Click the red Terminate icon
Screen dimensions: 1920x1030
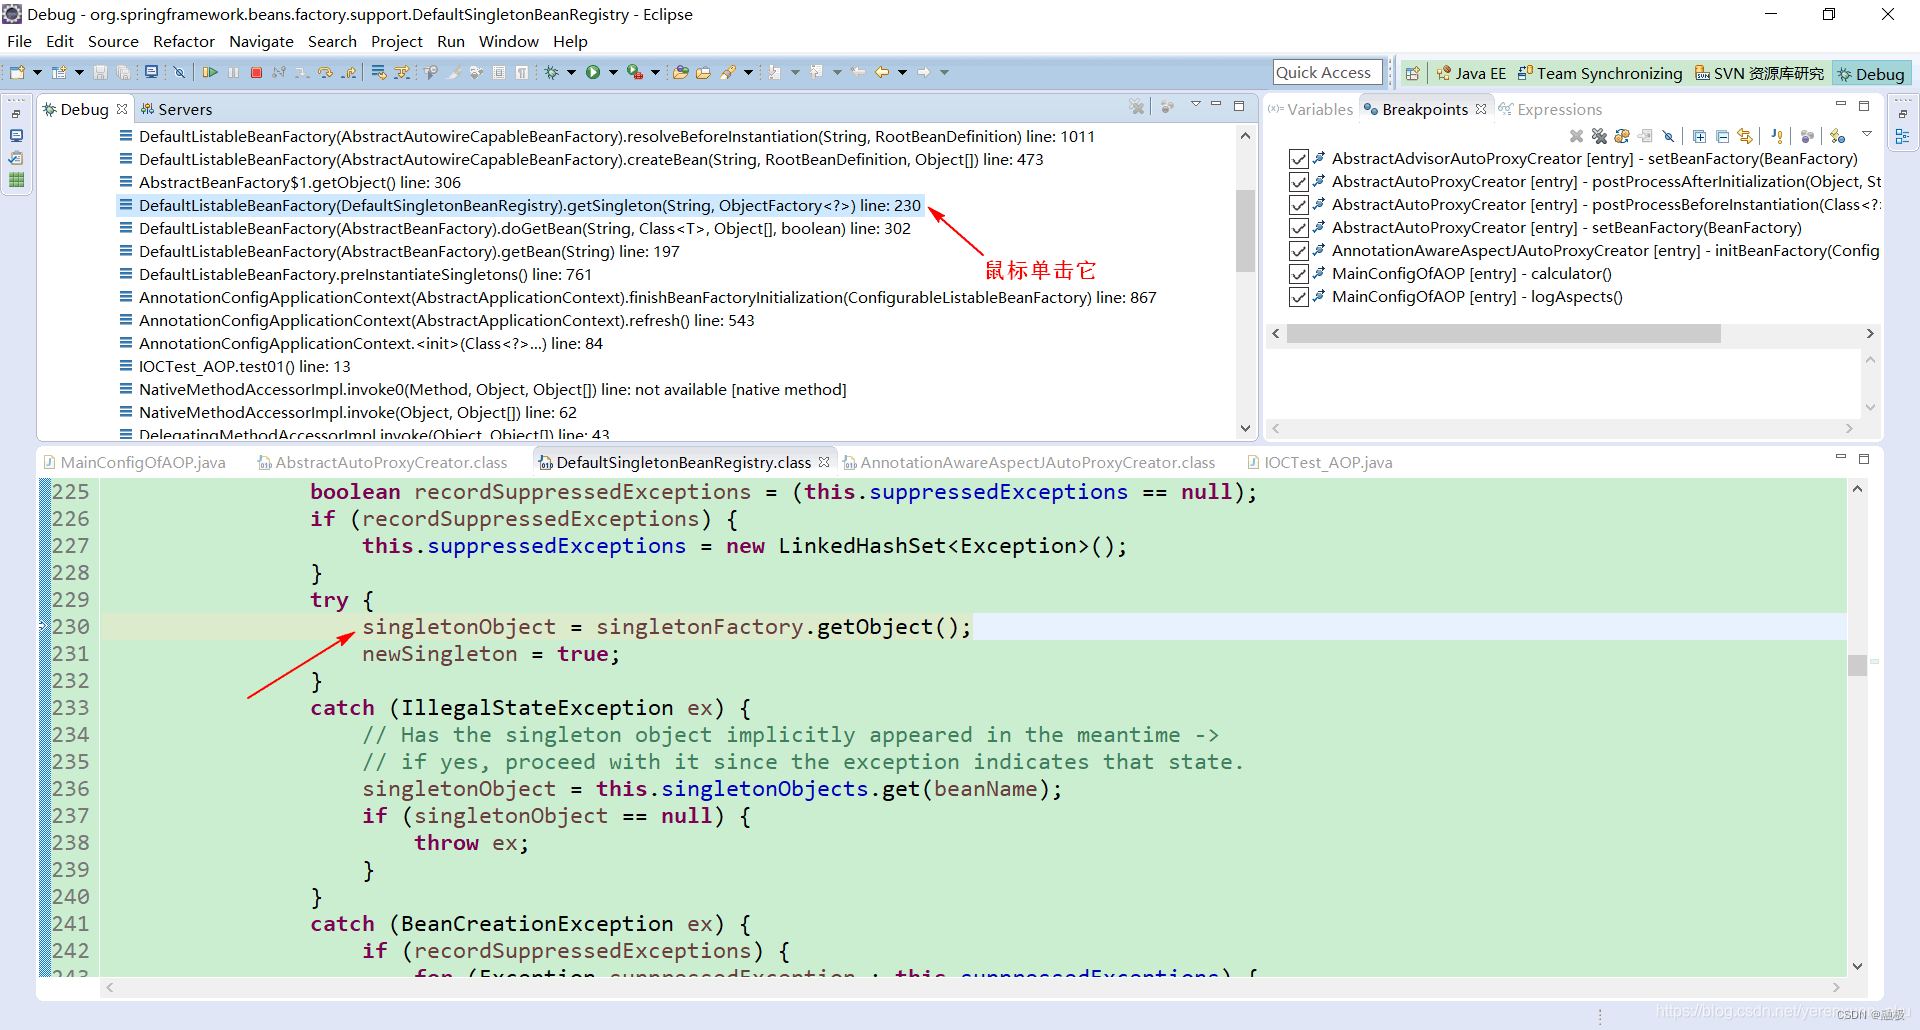(x=256, y=72)
